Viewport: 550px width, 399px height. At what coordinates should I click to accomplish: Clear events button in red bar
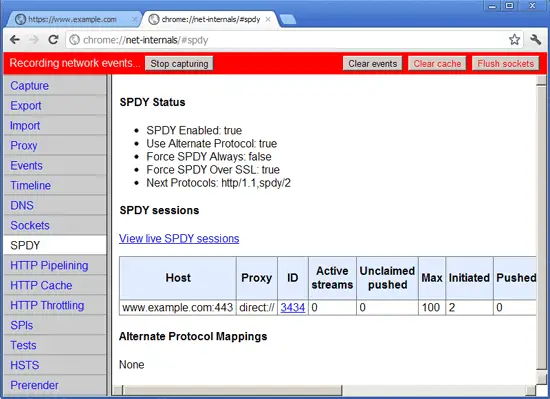[373, 63]
